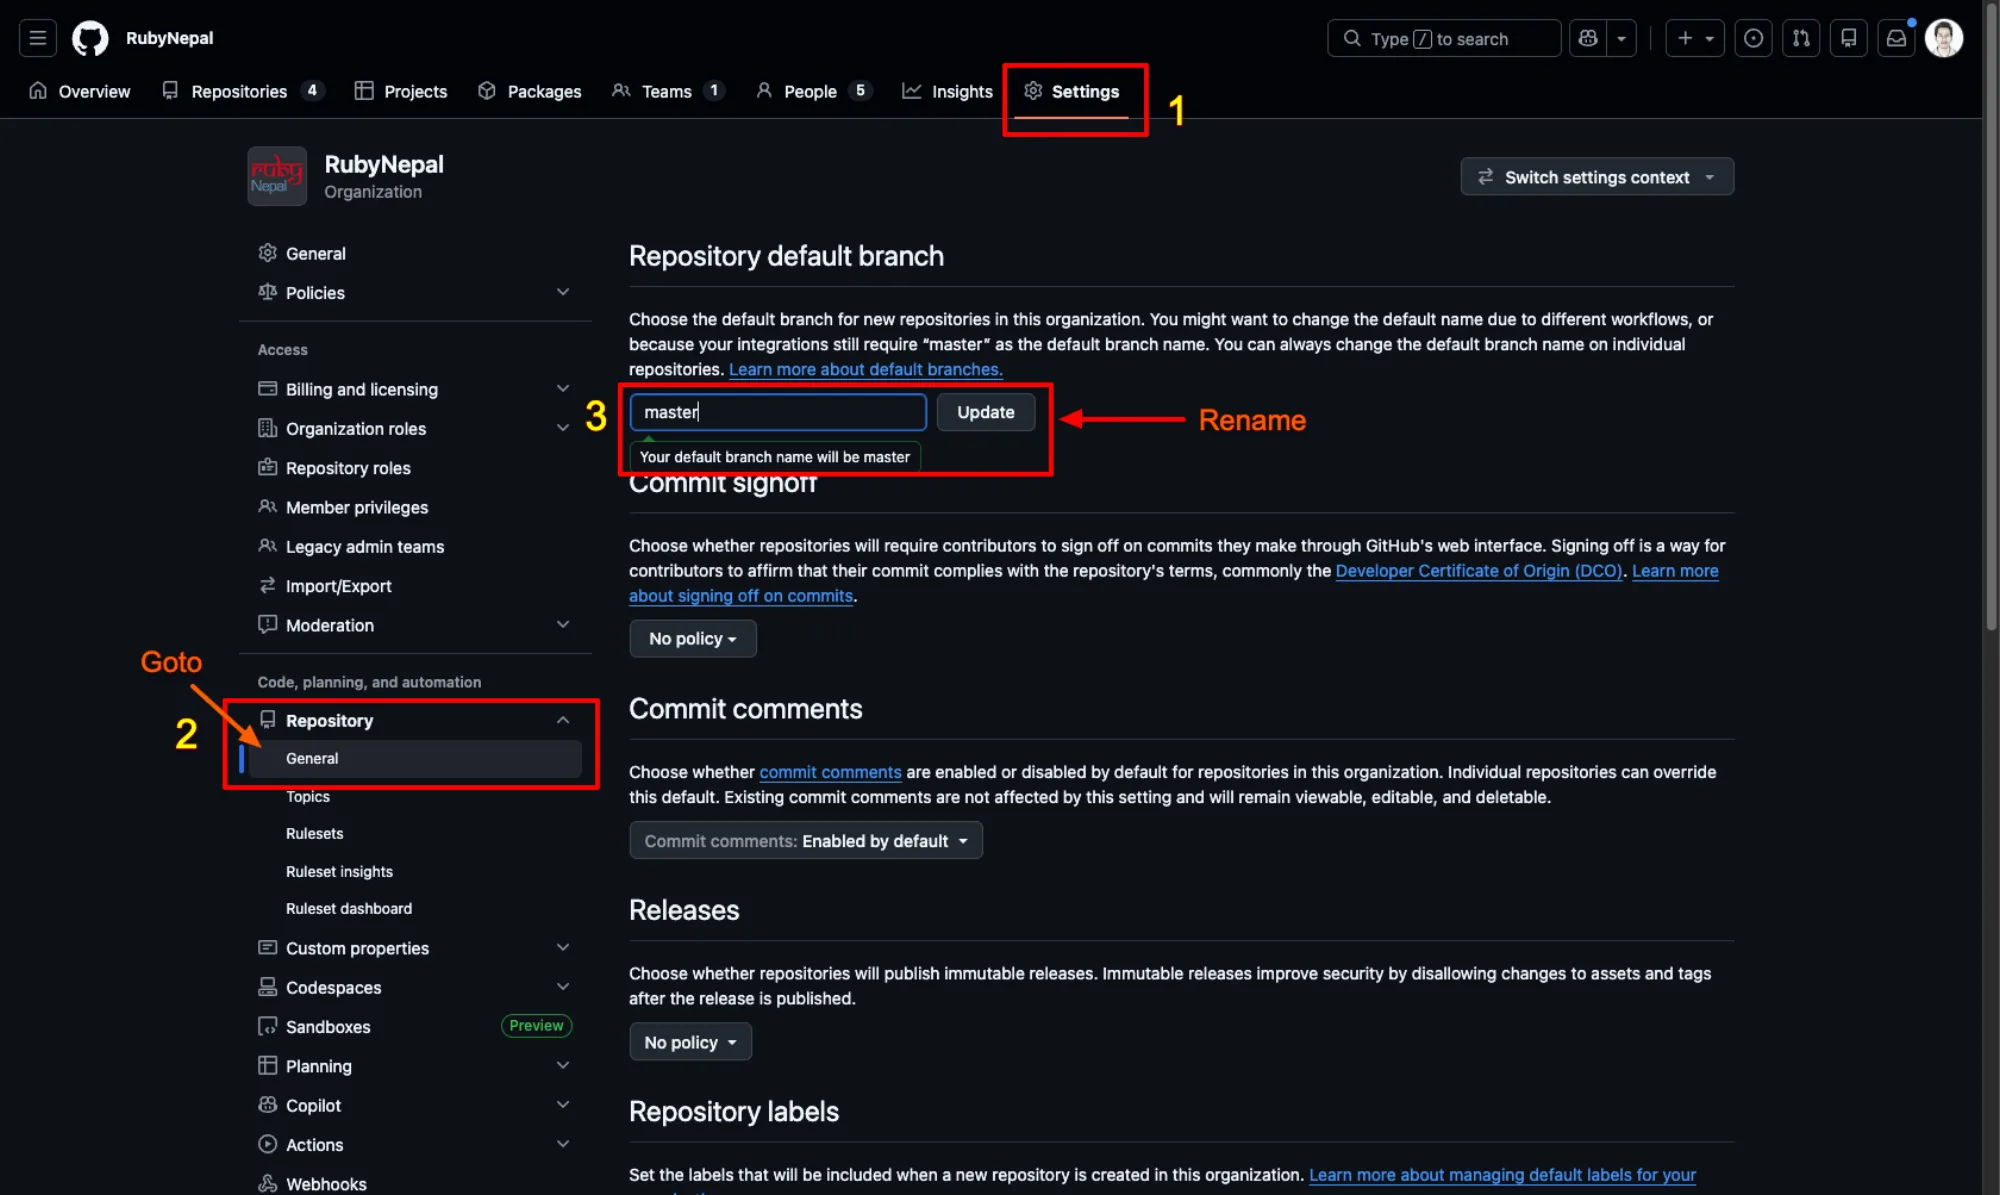Click the default branch name input
Viewport: 2000px width, 1195px height.
tap(778, 412)
